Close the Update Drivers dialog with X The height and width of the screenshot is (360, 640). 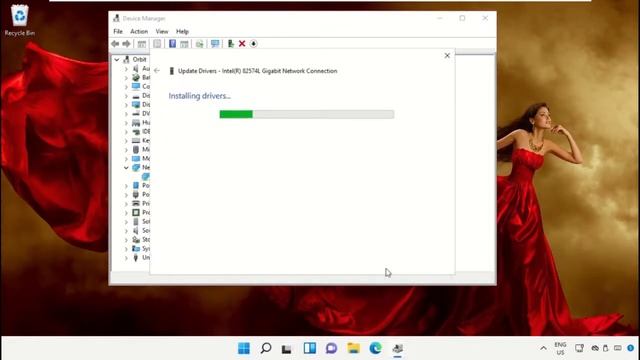tap(447, 56)
